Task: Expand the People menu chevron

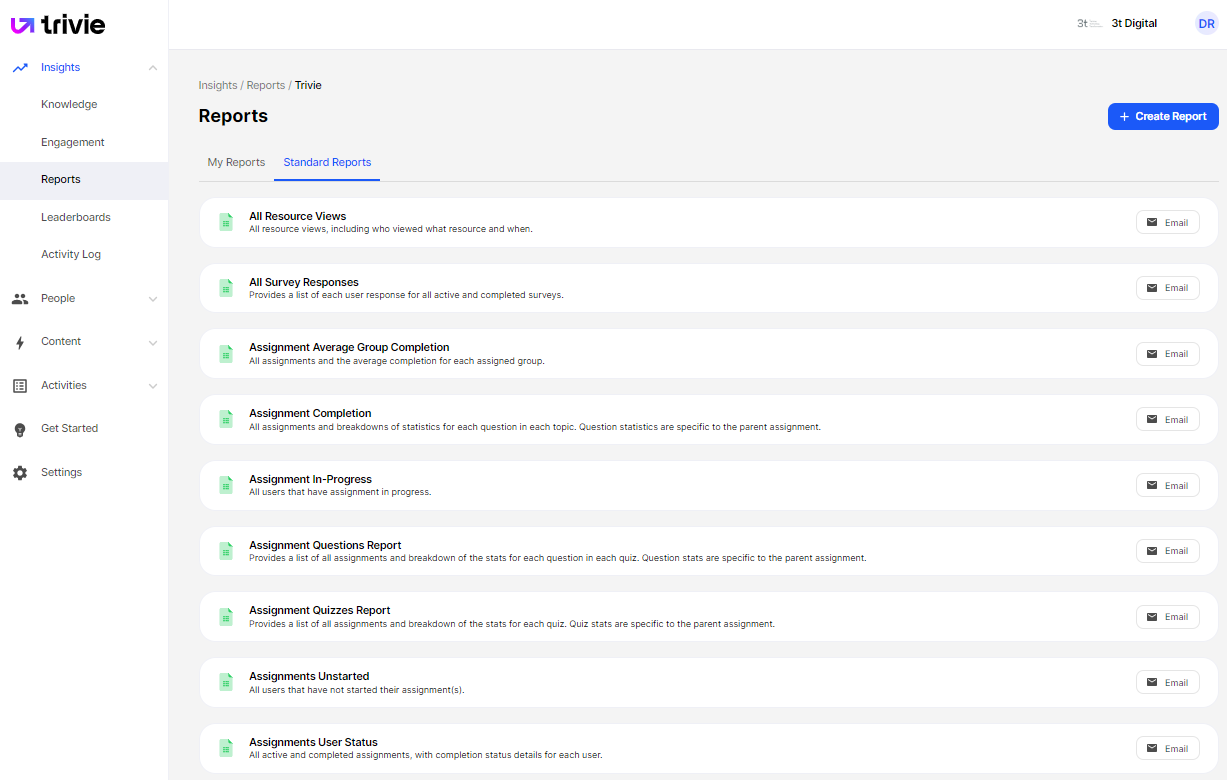Action: pos(152,299)
